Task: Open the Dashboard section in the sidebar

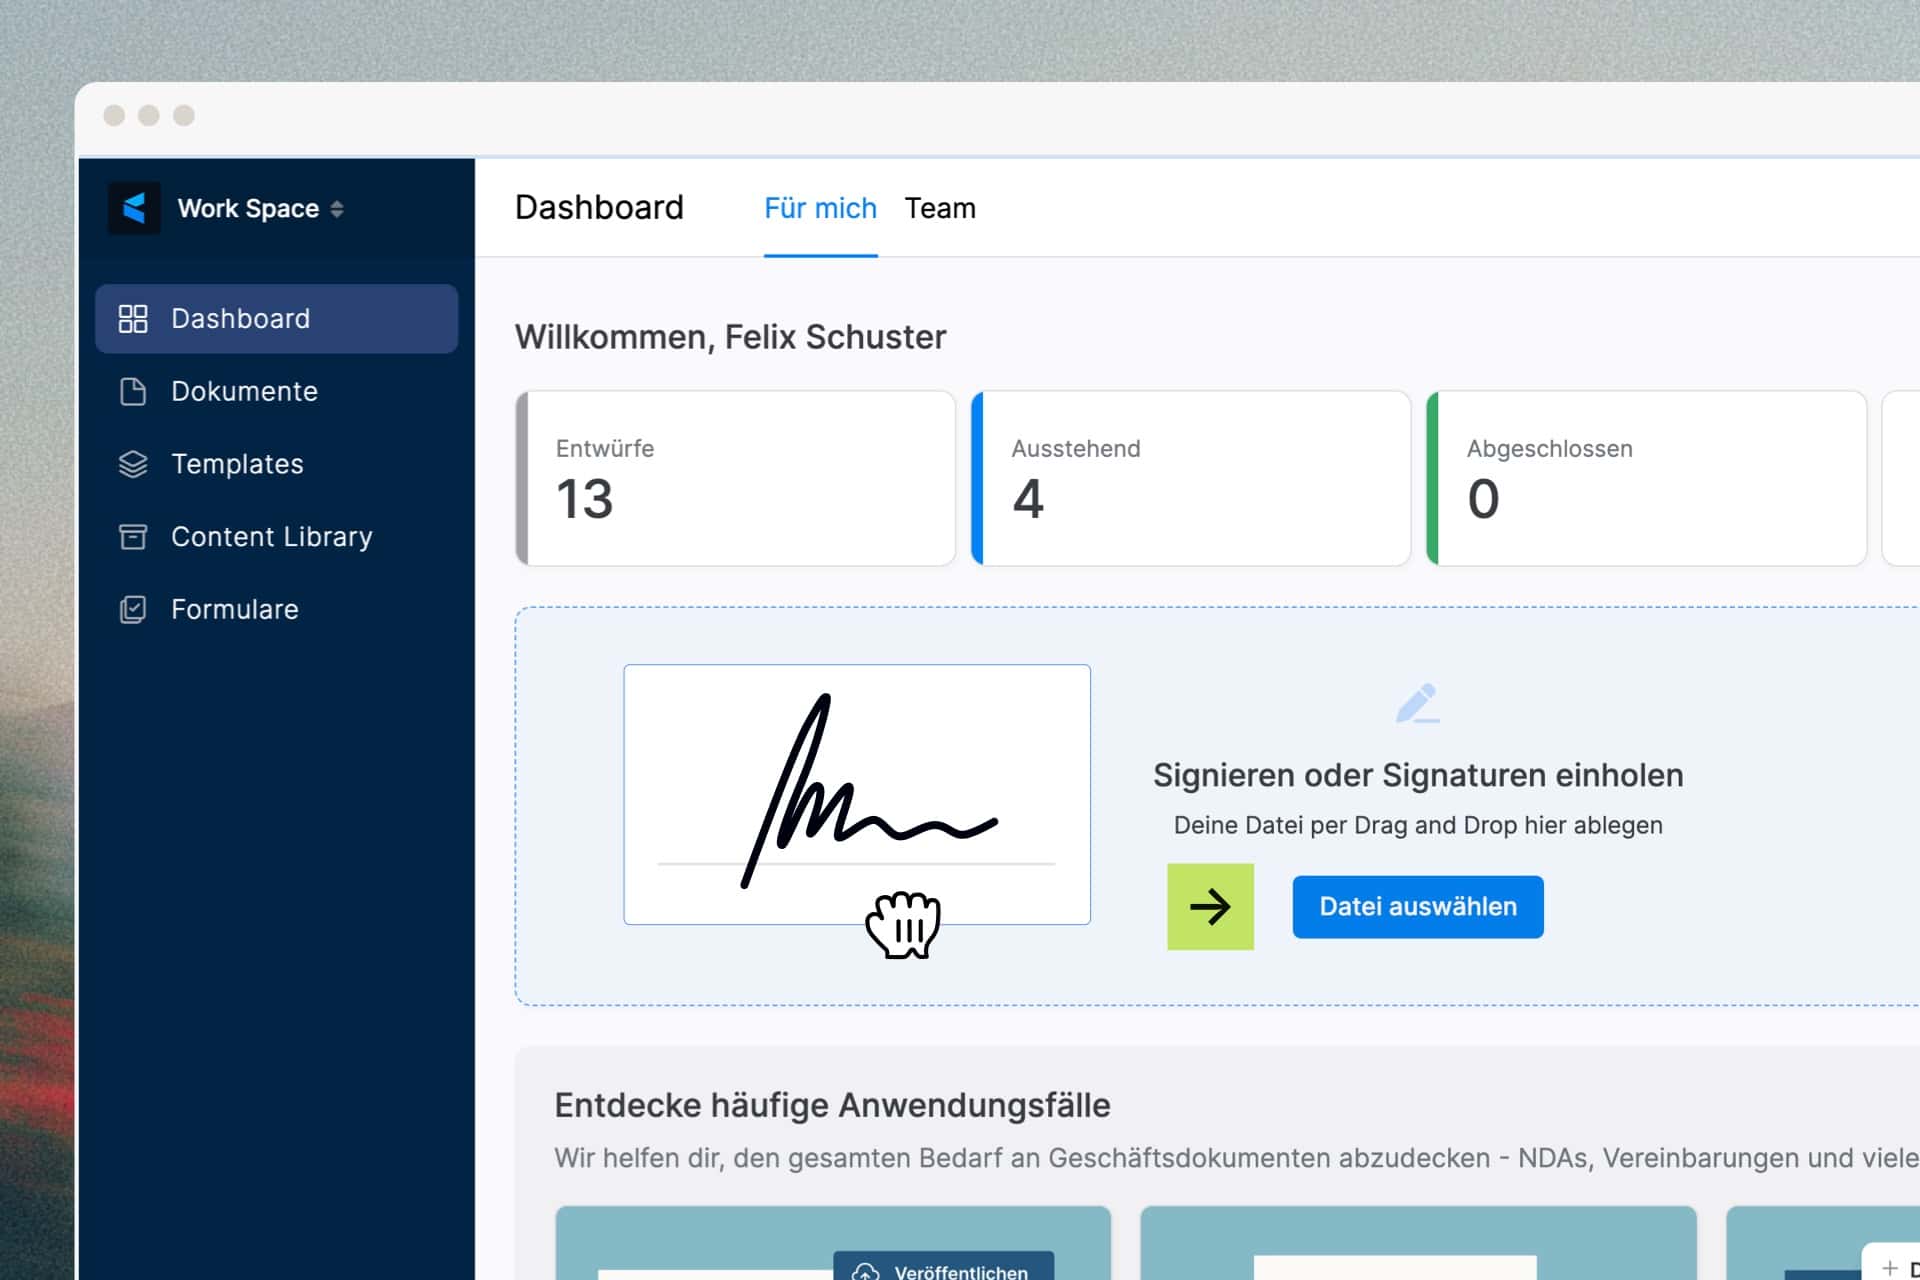Action: click(240, 318)
